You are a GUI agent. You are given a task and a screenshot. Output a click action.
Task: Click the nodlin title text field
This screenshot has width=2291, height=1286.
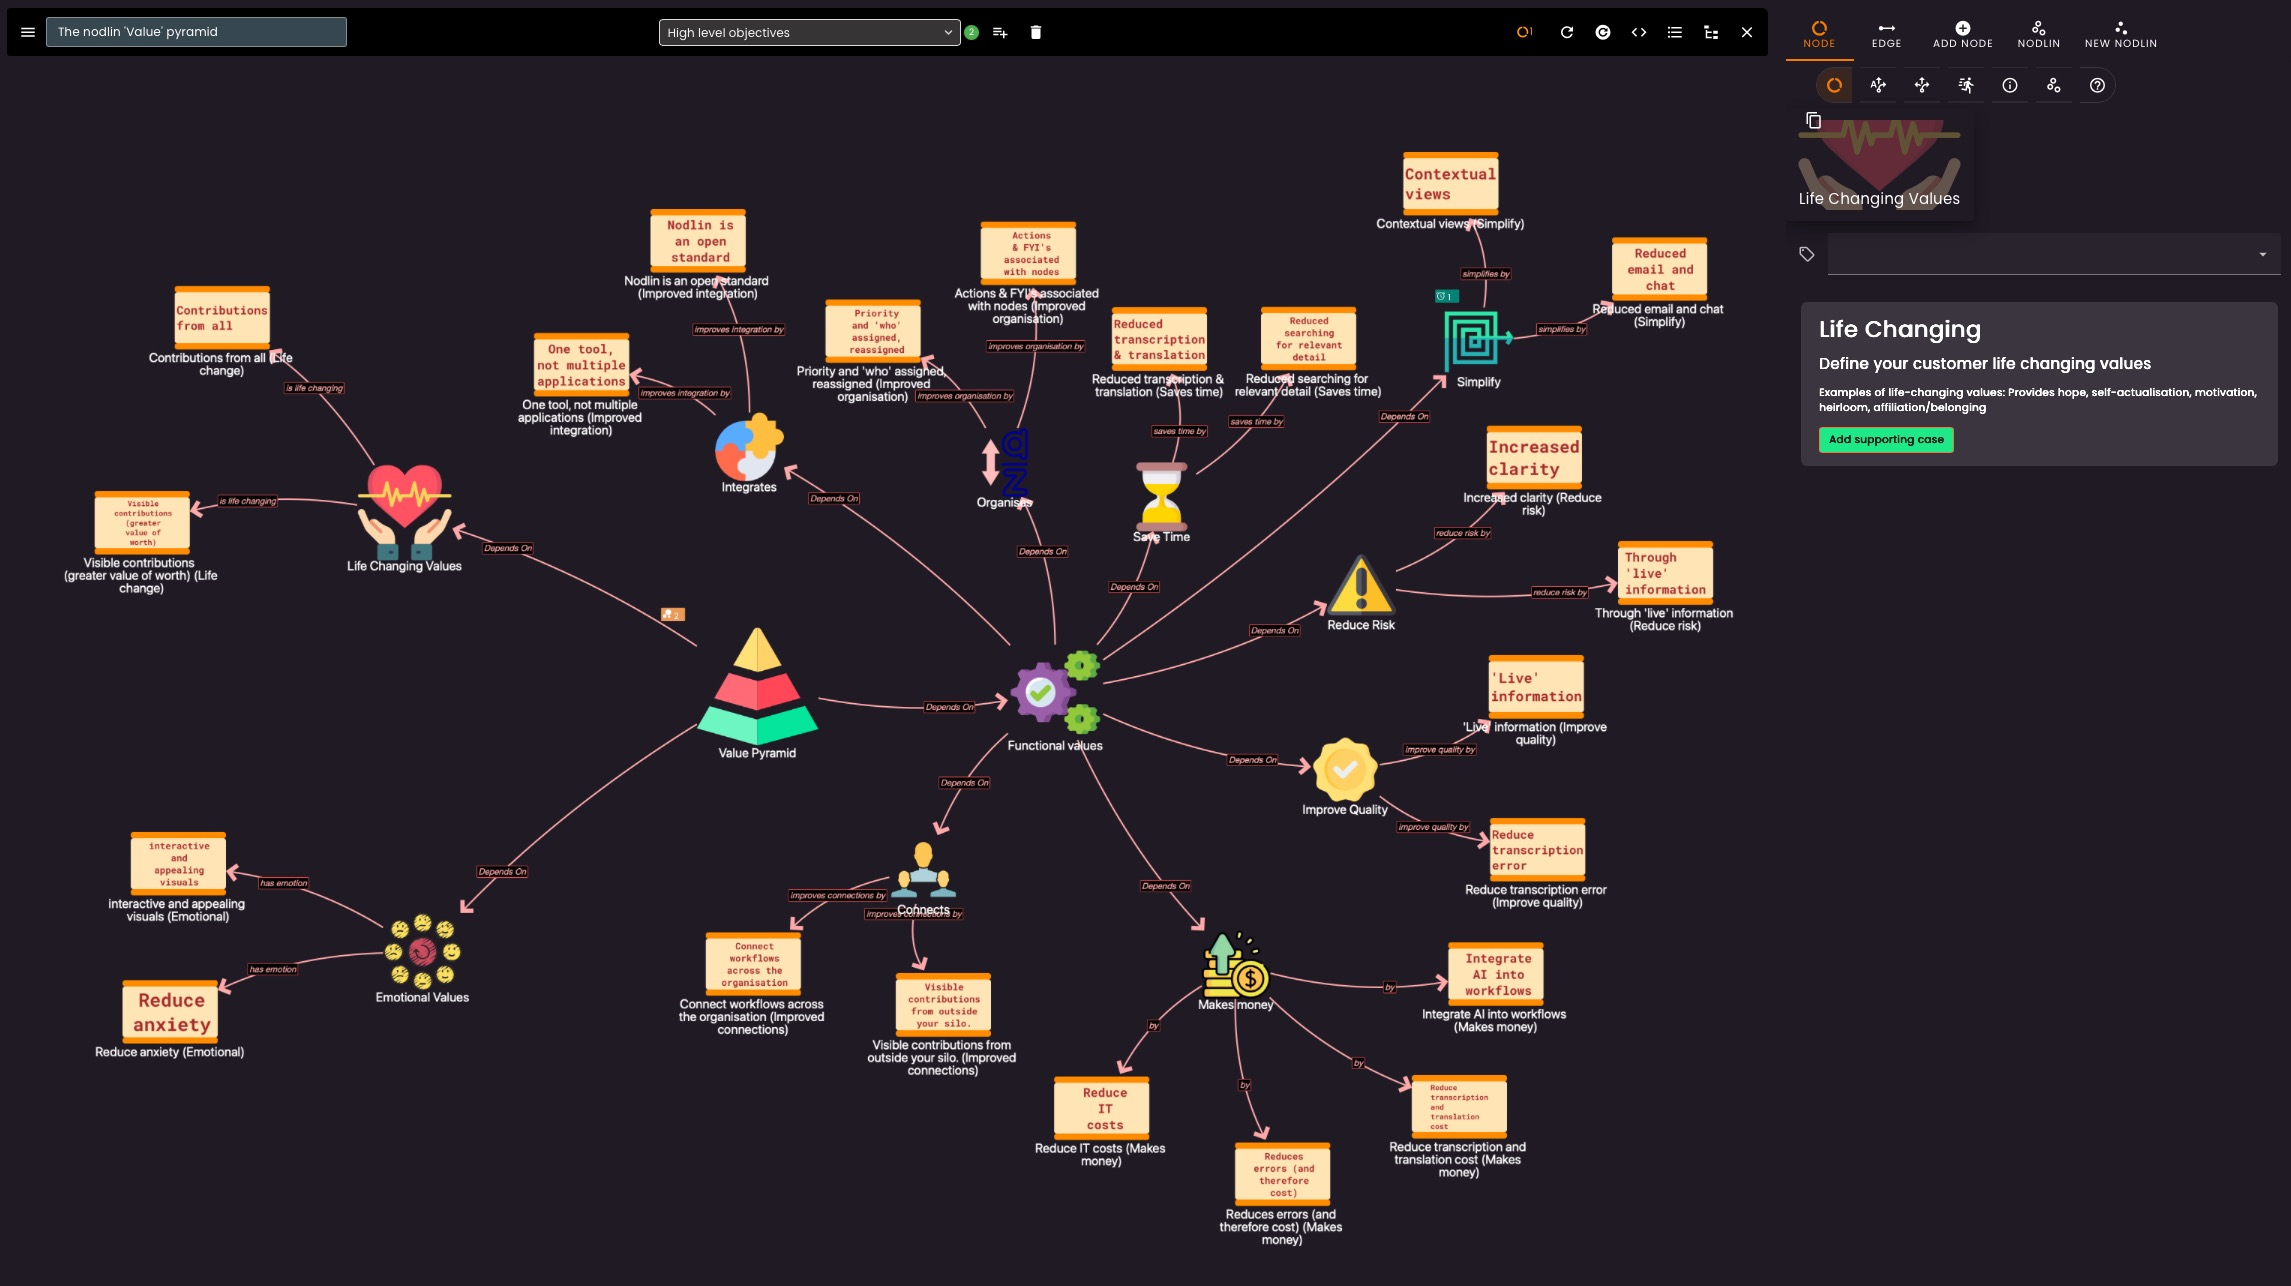[x=196, y=32]
